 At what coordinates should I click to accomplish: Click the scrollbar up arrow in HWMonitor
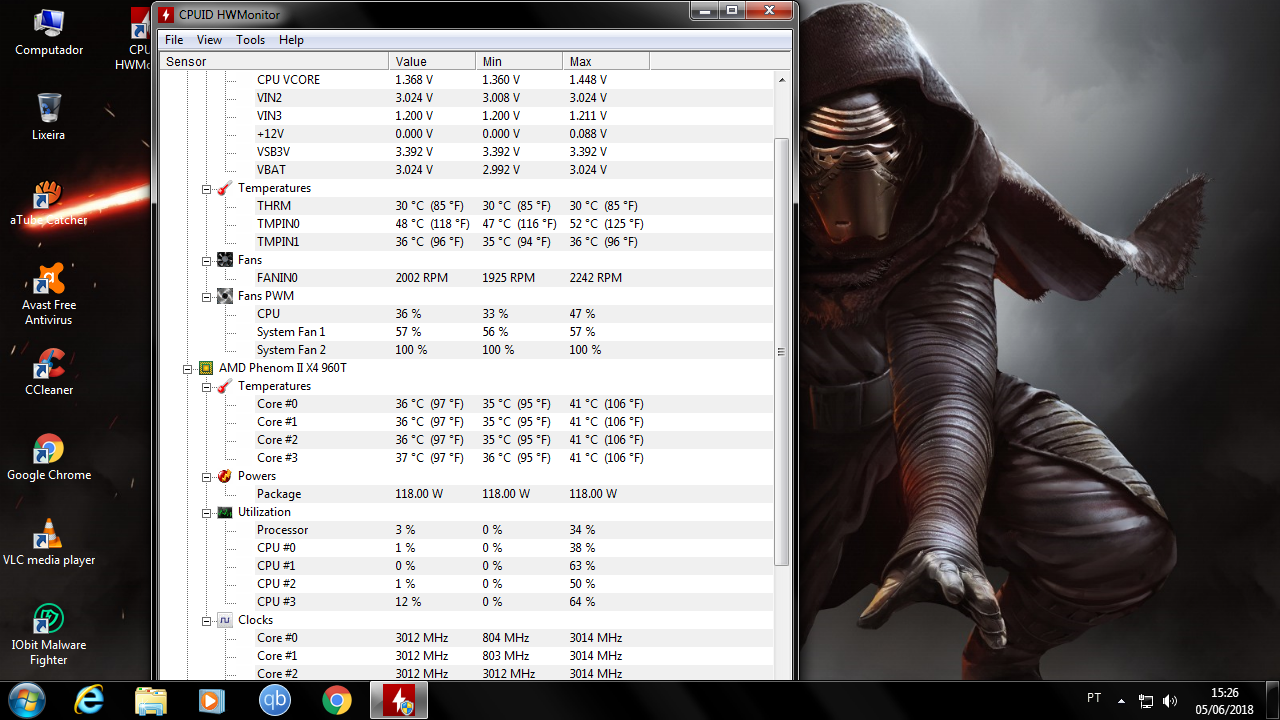tap(782, 79)
